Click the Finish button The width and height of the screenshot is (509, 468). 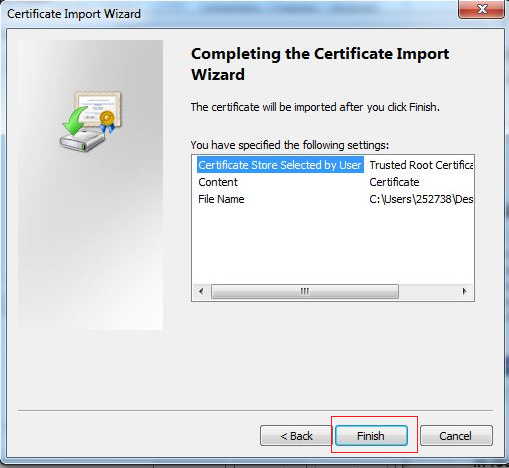(371, 435)
